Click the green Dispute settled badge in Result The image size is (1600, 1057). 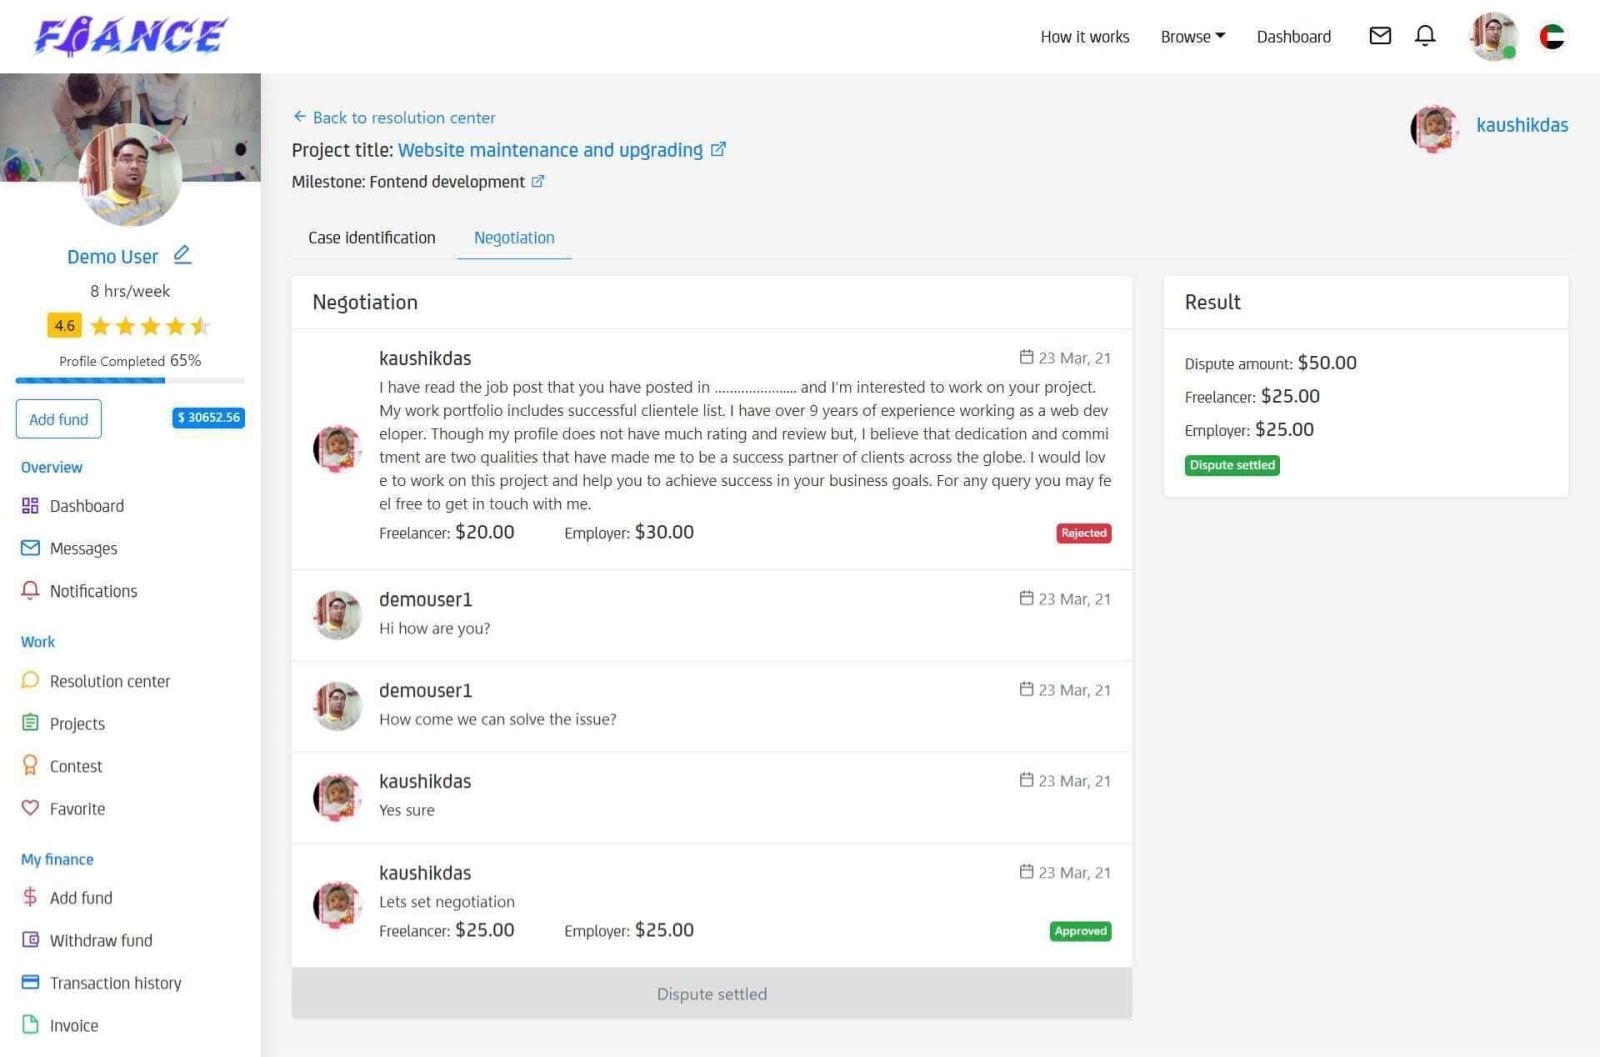[x=1232, y=465]
